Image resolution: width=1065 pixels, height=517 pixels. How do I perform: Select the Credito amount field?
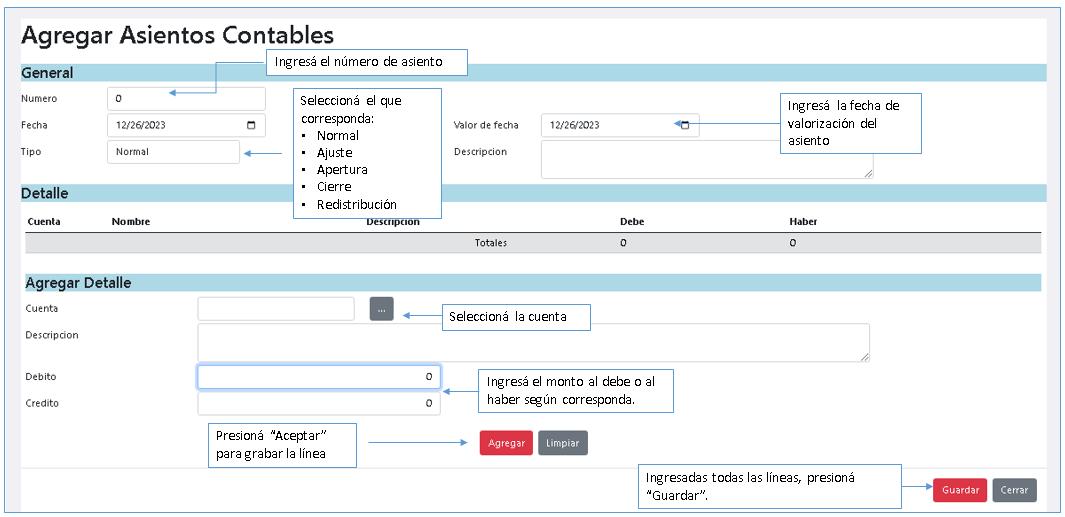click(x=318, y=403)
